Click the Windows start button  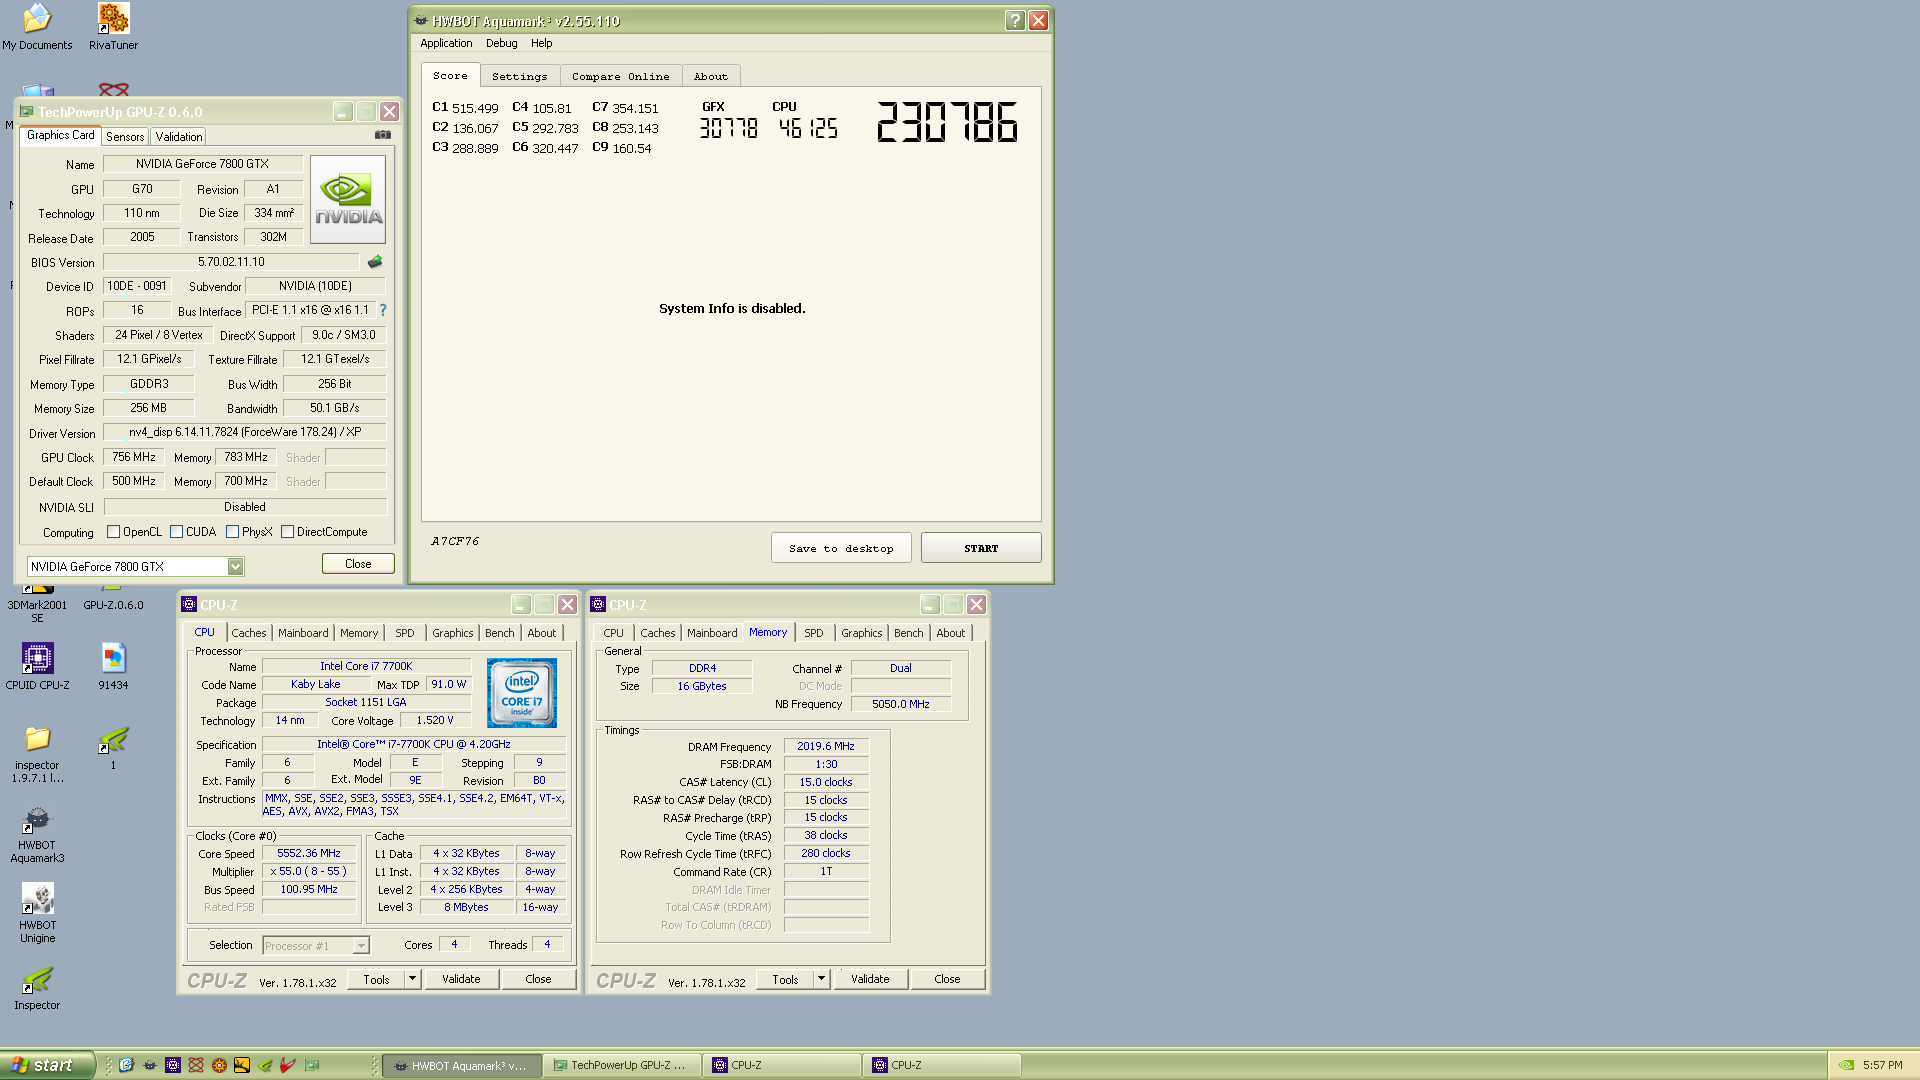(48, 1065)
